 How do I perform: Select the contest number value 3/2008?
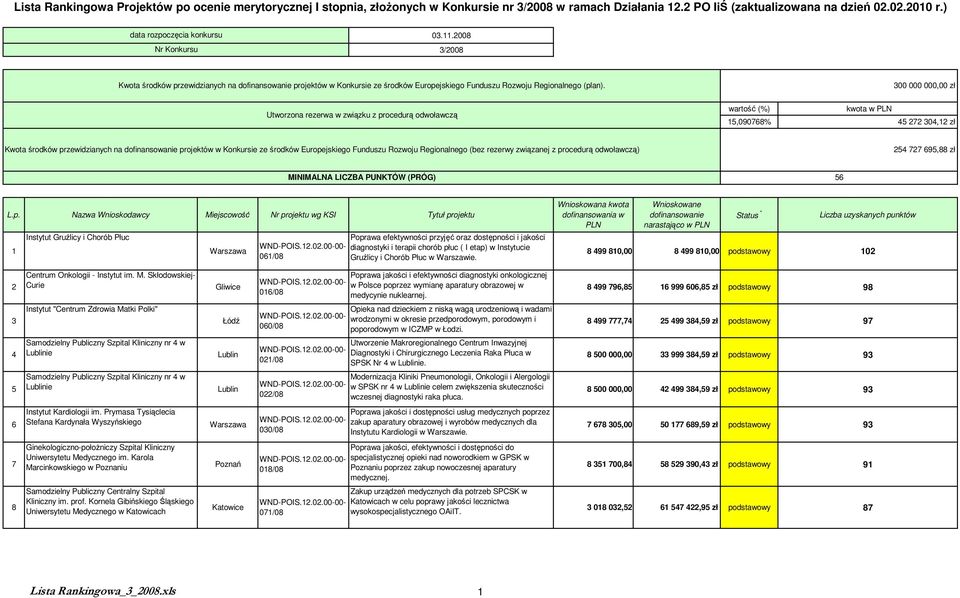pos(451,50)
